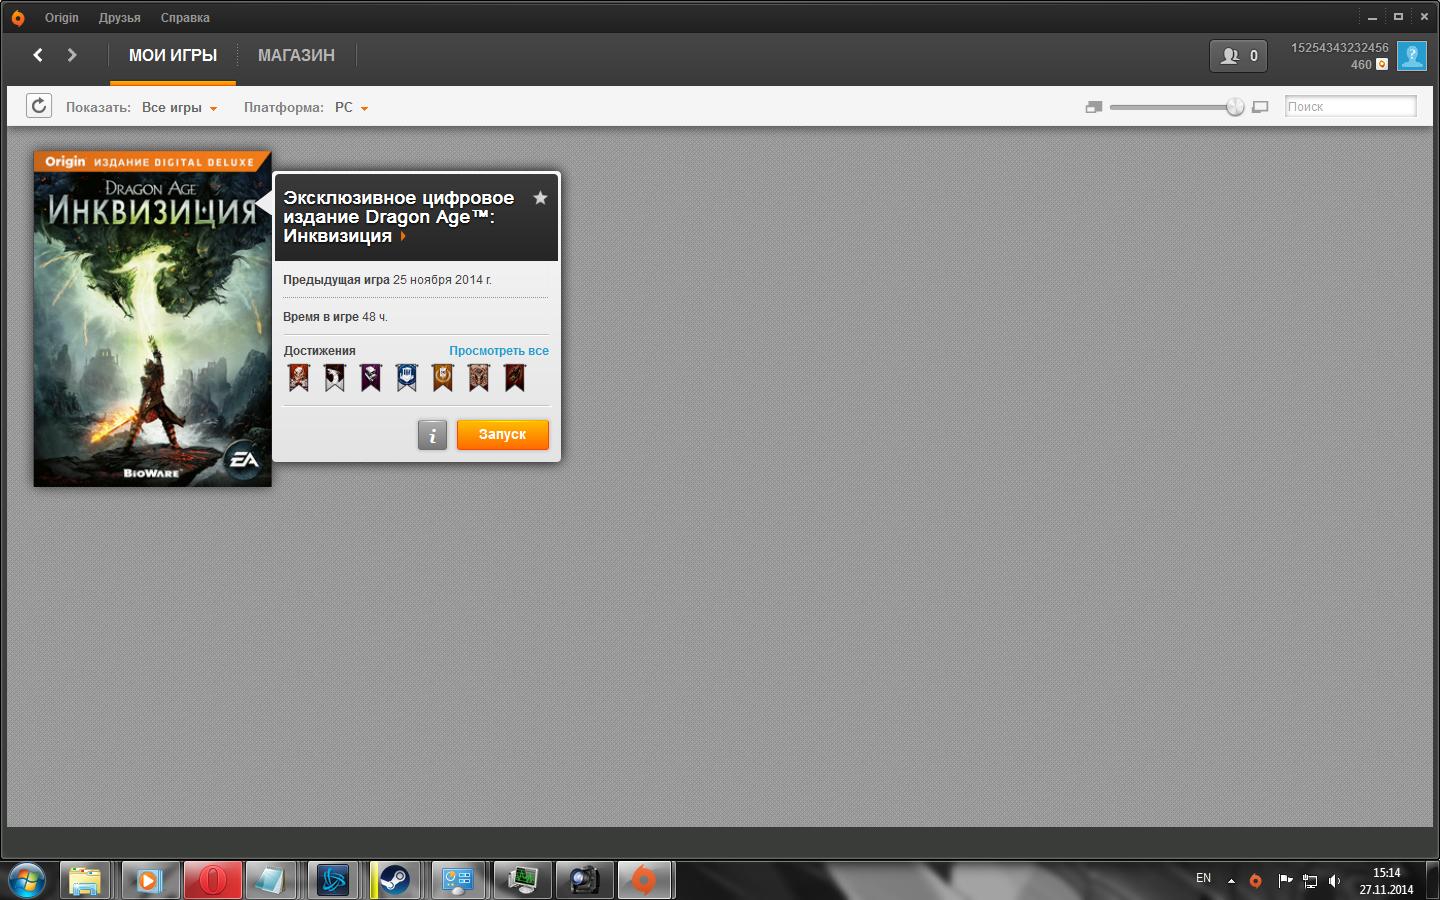Adjust the tile size slider handle
The height and width of the screenshot is (900, 1440).
[x=1235, y=107]
